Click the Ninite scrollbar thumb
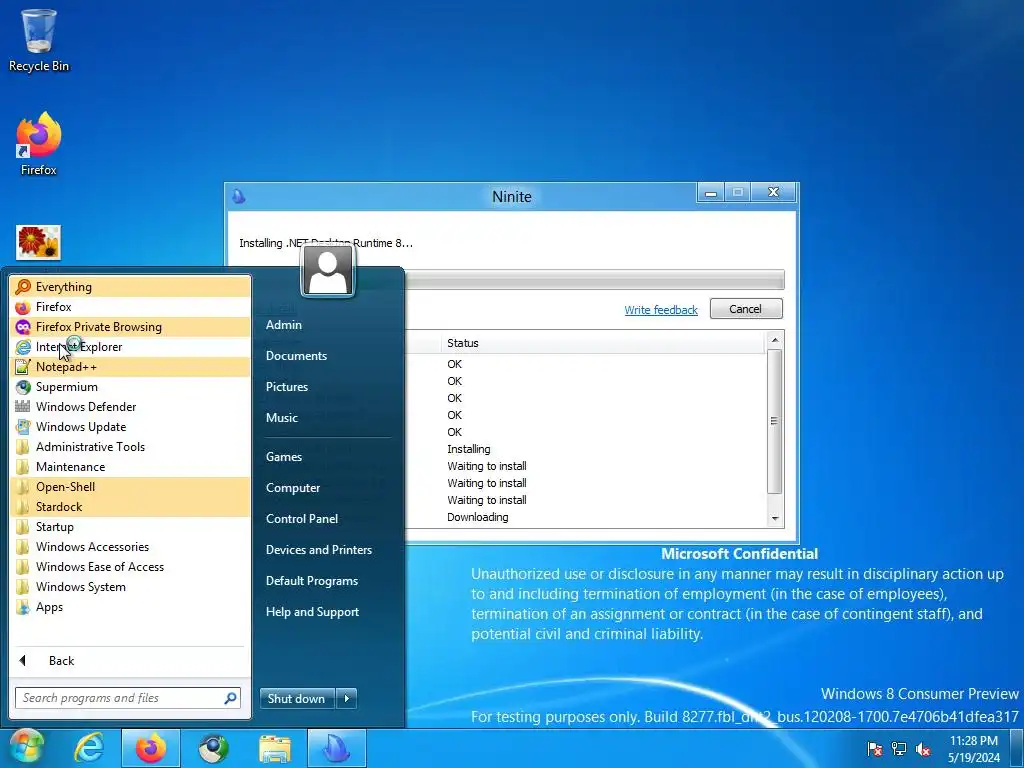The height and width of the screenshot is (768, 1024). 775,421
